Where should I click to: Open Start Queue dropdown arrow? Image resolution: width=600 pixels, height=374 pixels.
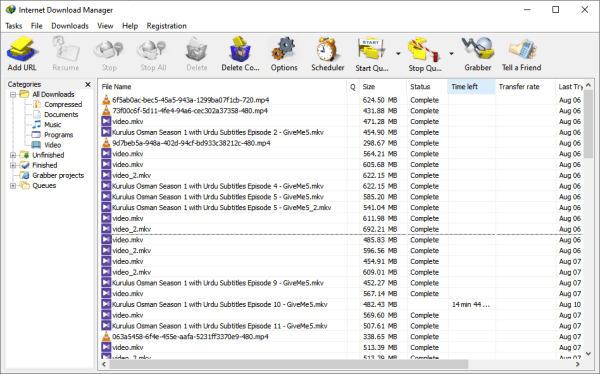[x=398, y=54]
